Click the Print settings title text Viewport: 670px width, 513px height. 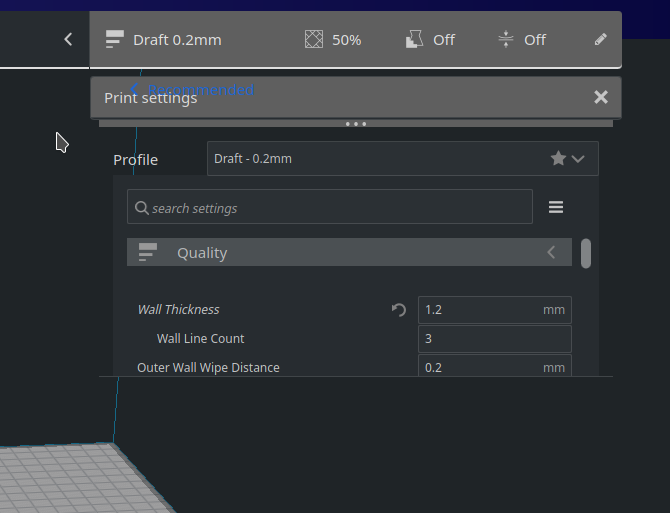click(x=151, y=98)
